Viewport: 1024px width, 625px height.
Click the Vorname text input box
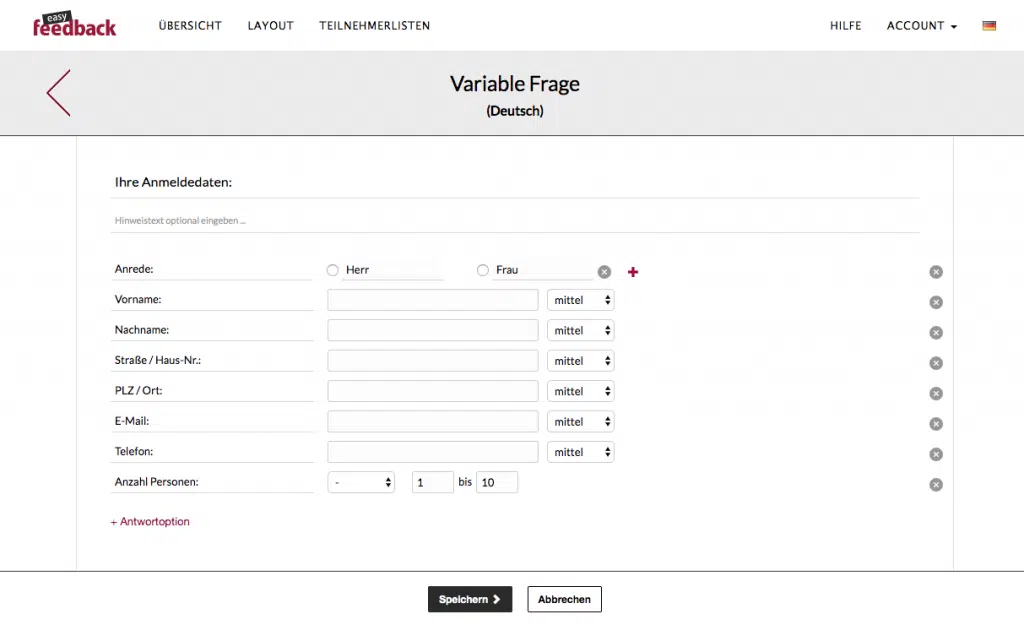pos(433,300)
